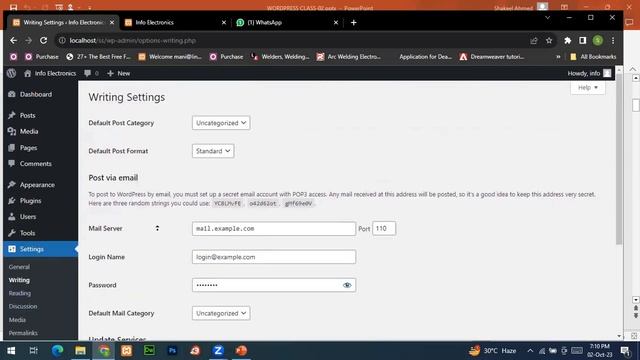Open Arc Welding Electro bookmark

click(x=349, y=57)
